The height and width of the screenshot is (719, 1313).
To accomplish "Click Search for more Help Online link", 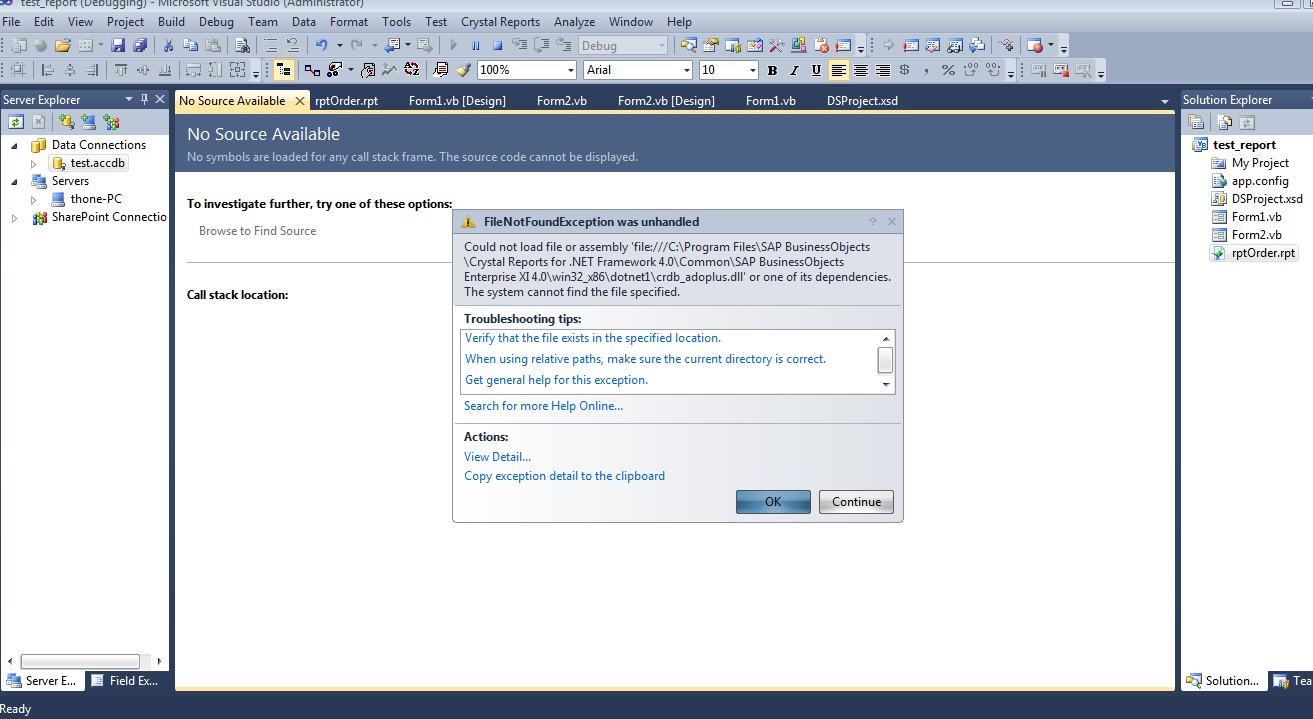I will click(x=543, y=406).
